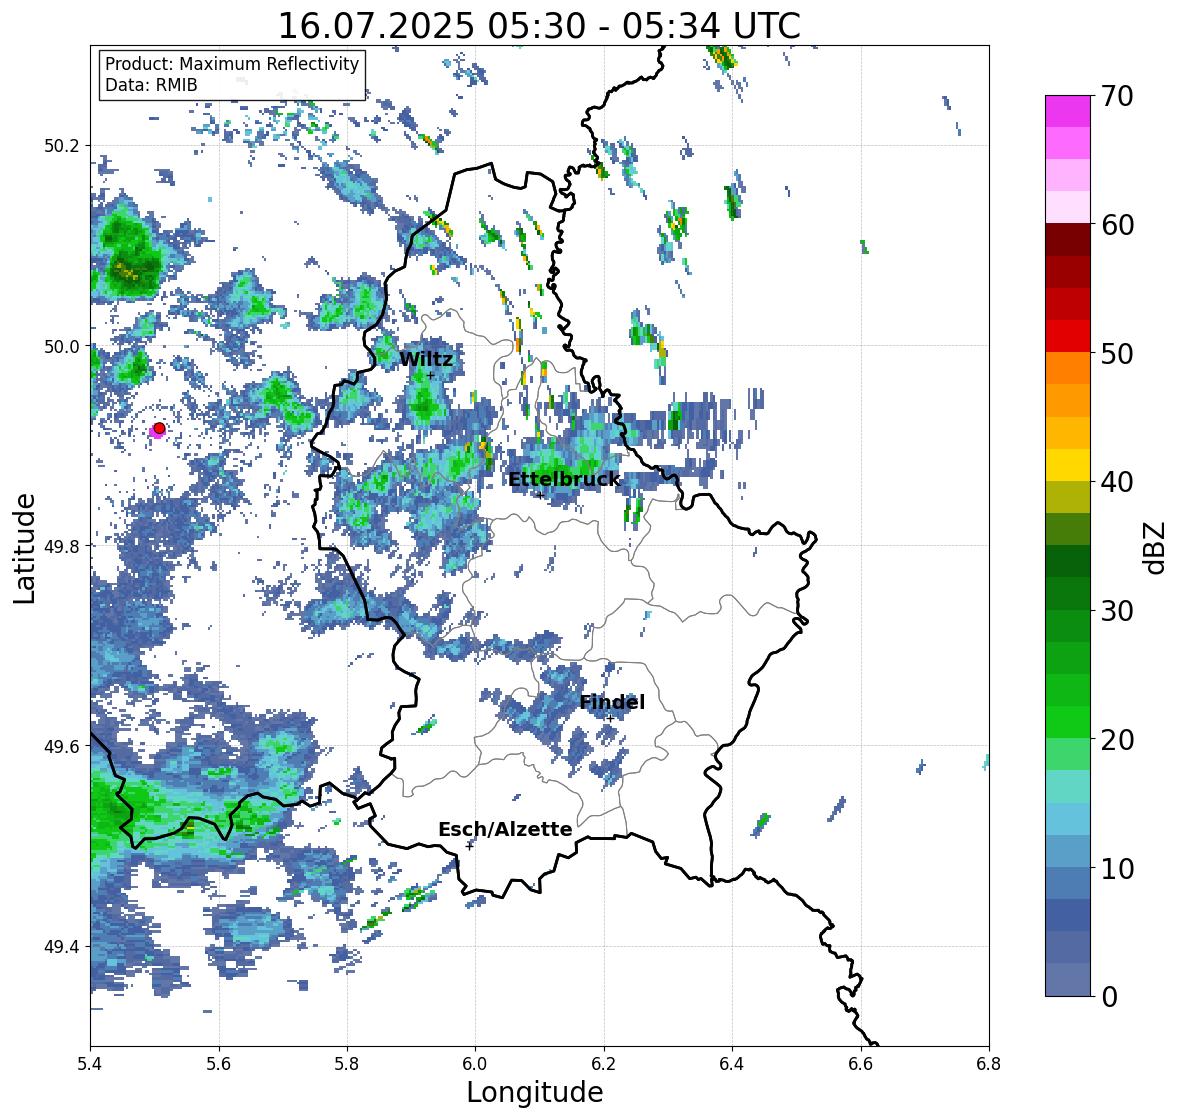The width and height of the screenshot is (1179, 1117).
Task: Click the Ettelbruck station label
Action: coord(564,479)
